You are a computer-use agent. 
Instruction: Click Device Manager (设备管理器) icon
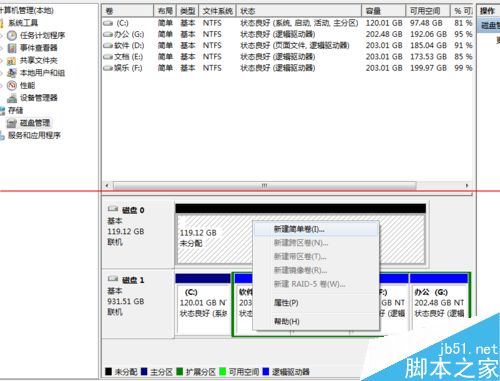click(12, 98)
